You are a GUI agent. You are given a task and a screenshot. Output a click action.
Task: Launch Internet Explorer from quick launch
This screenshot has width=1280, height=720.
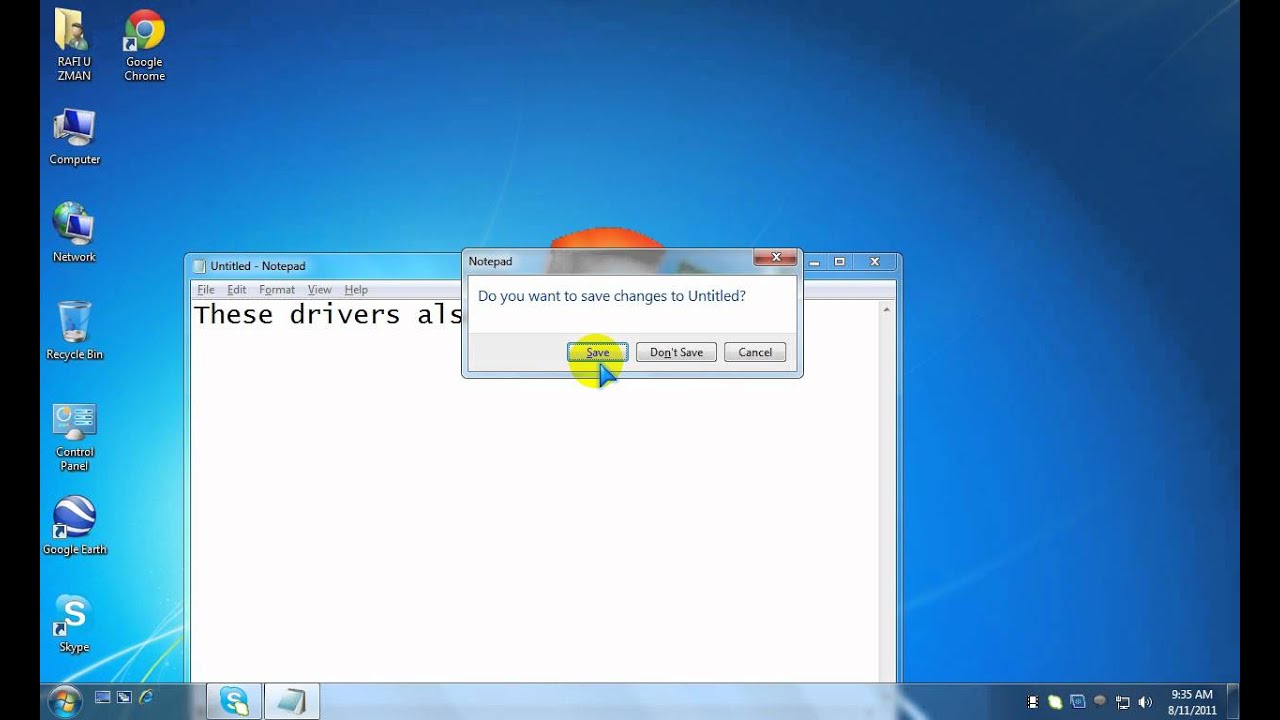146,697
